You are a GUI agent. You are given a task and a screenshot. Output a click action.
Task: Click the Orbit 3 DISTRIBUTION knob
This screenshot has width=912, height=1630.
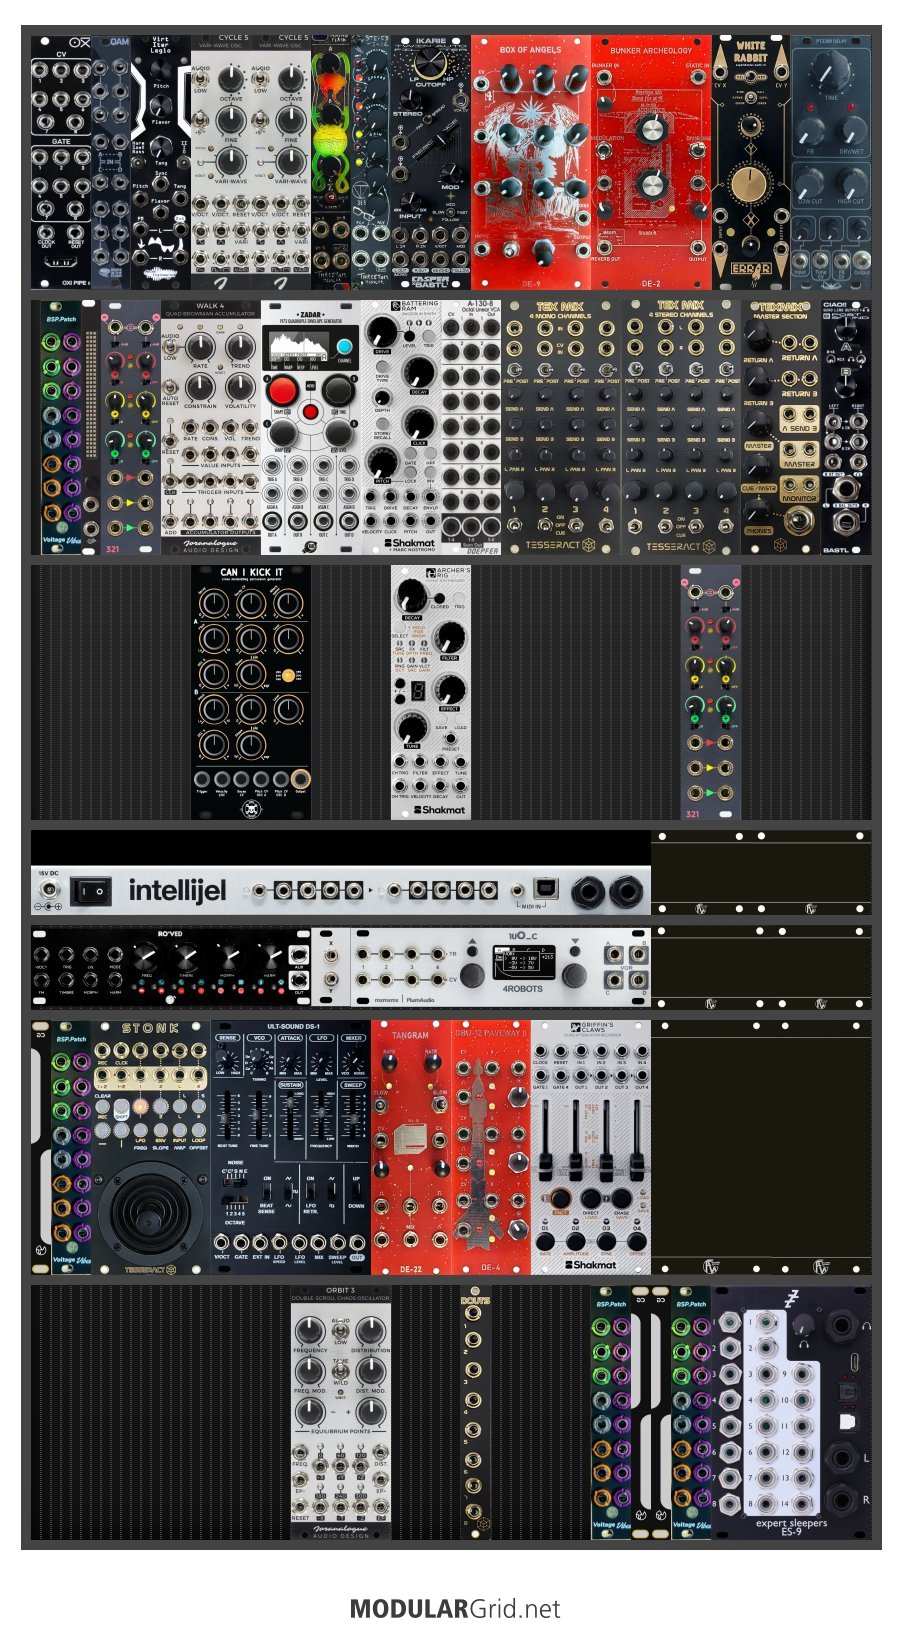(370, 1331)
